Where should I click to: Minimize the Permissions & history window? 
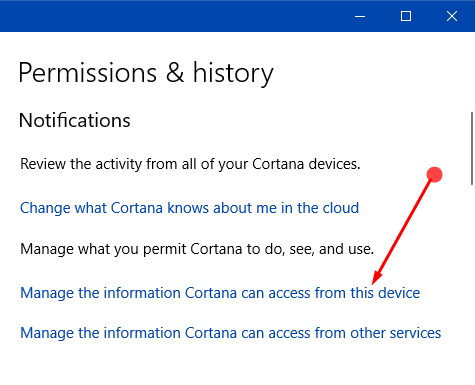click(360, 16)
